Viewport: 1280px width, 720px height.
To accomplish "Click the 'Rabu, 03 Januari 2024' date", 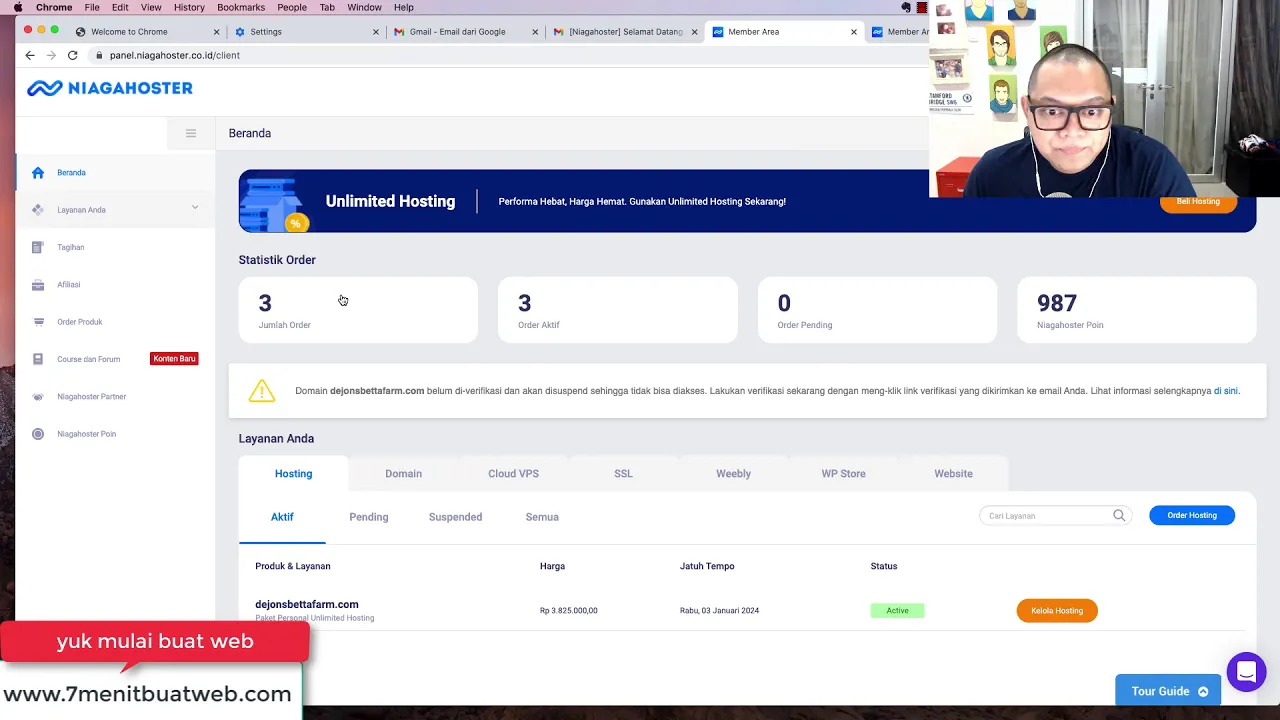I will tap(719, 611).
